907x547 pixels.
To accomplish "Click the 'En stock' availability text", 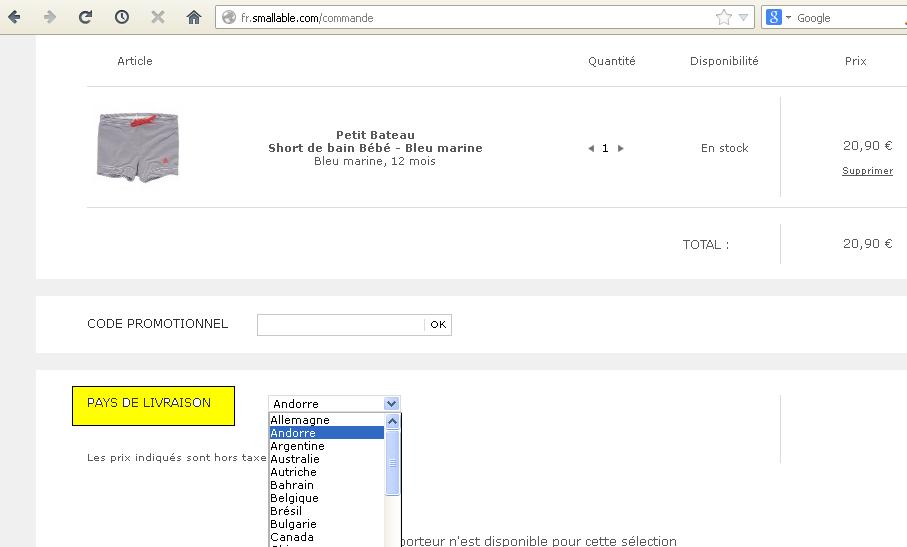I will (725, 148).
